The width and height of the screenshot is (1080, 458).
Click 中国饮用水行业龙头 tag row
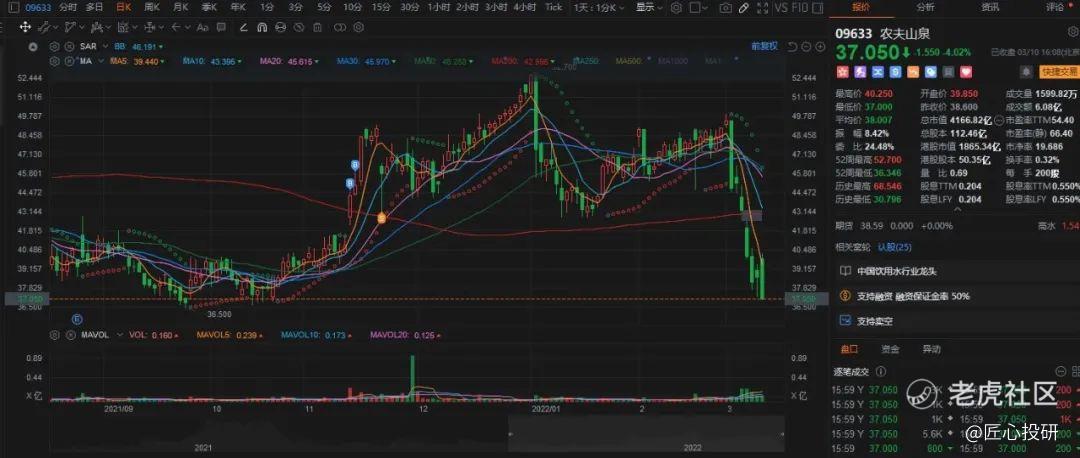957,271
